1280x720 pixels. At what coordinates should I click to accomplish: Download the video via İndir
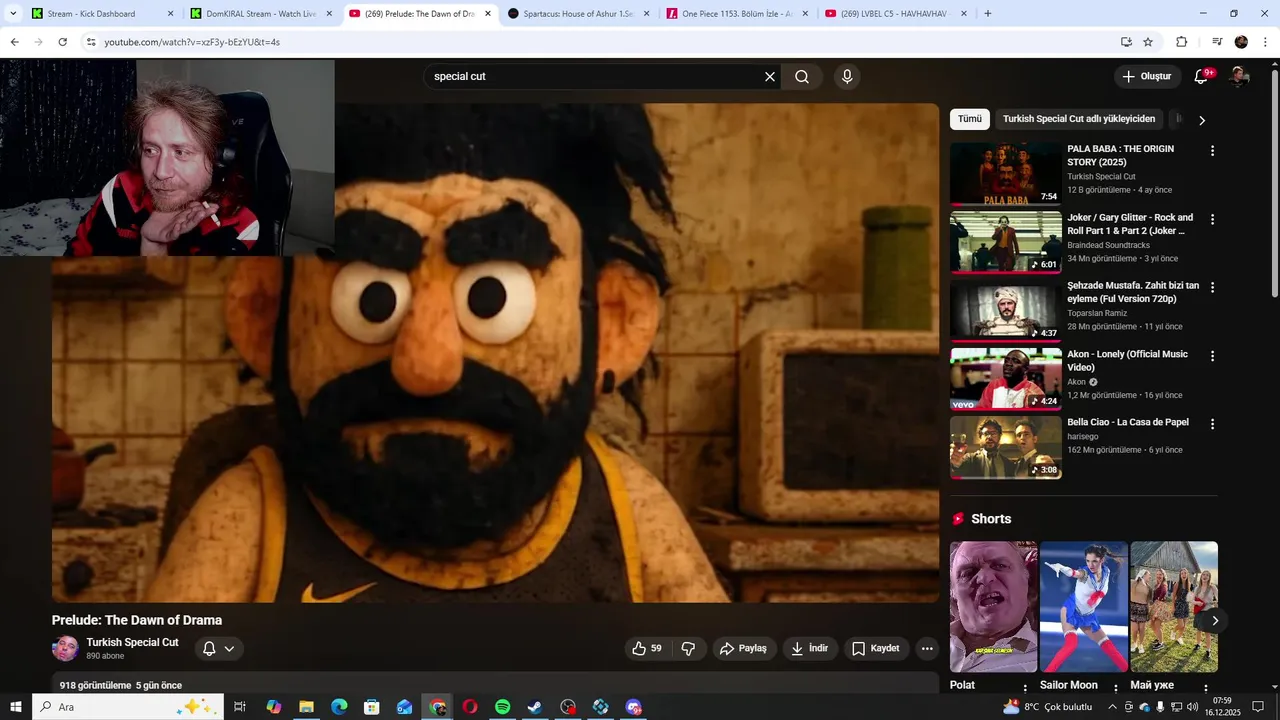[810, 648]
